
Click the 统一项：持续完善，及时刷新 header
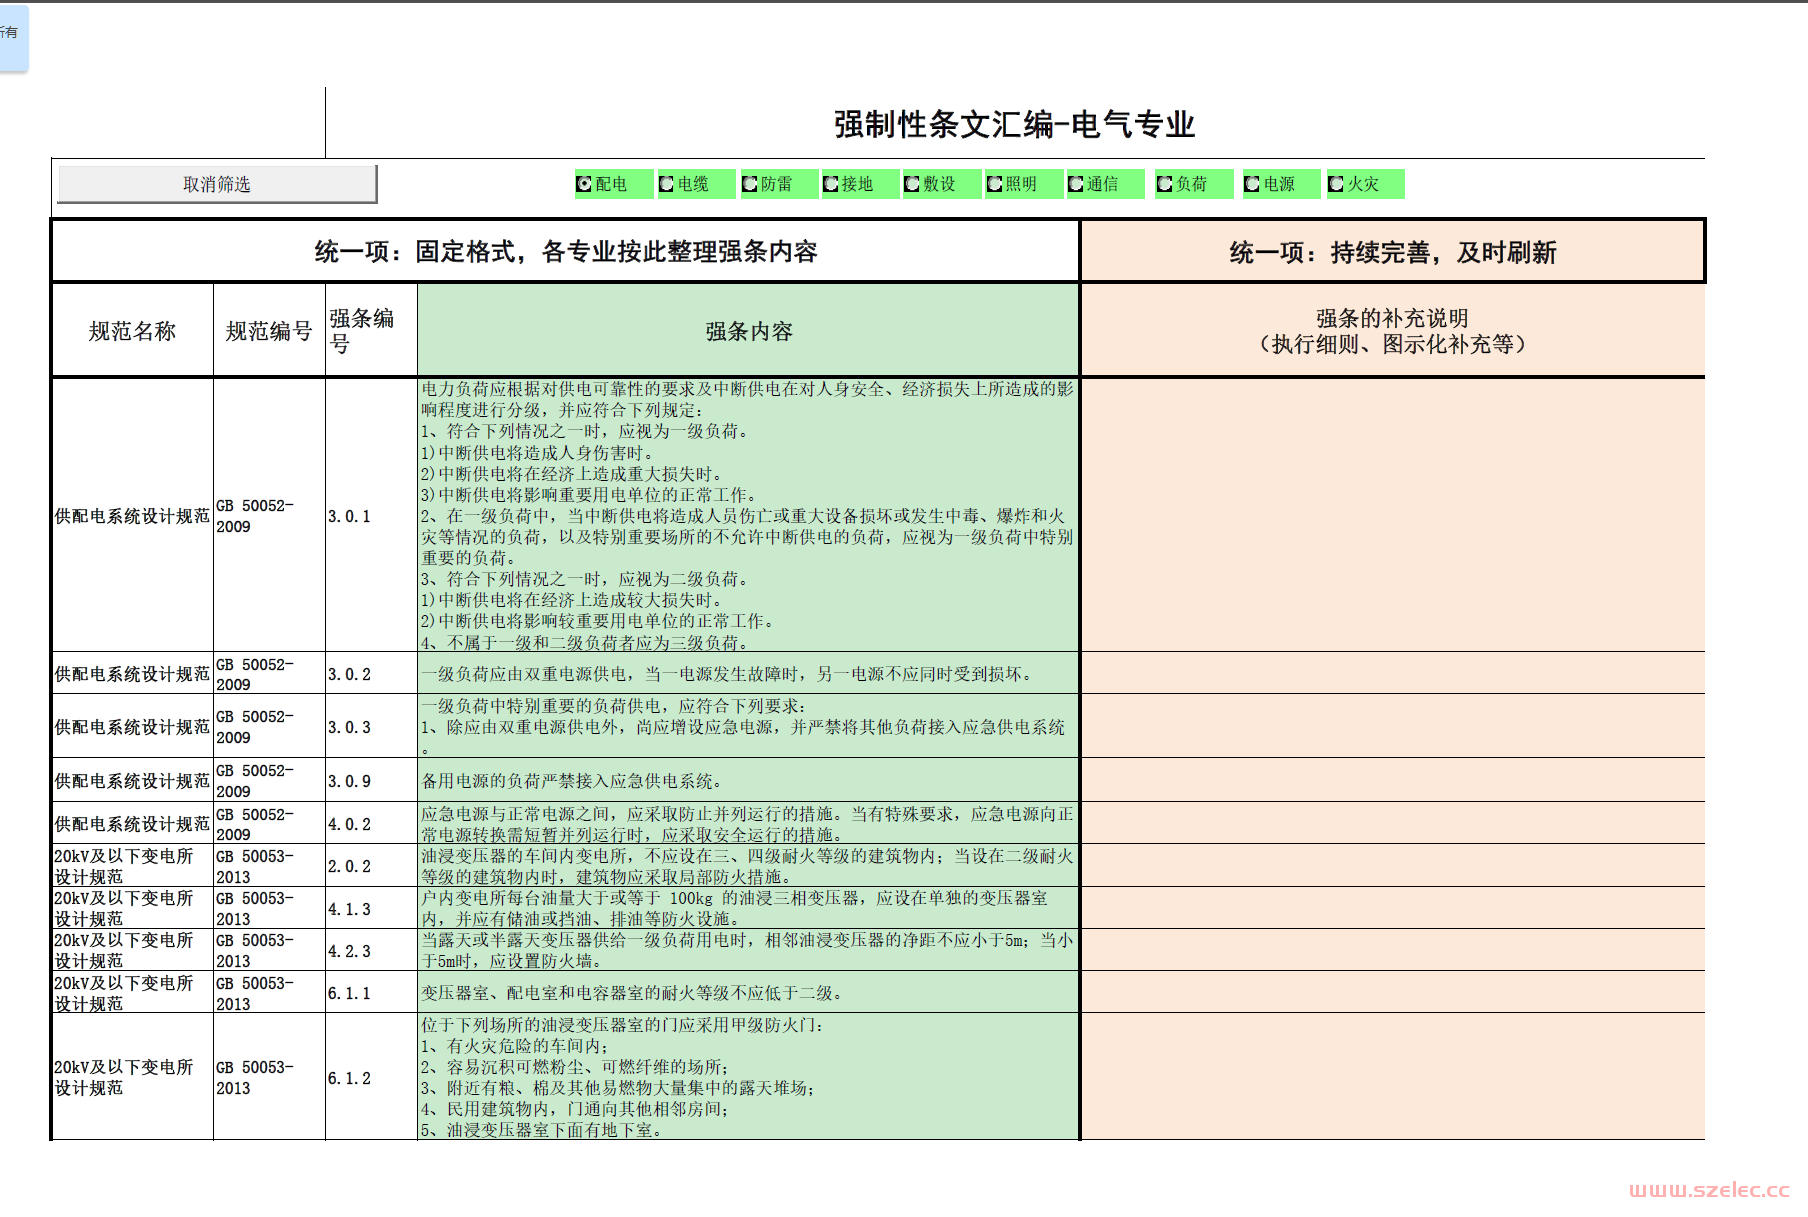1393,252
